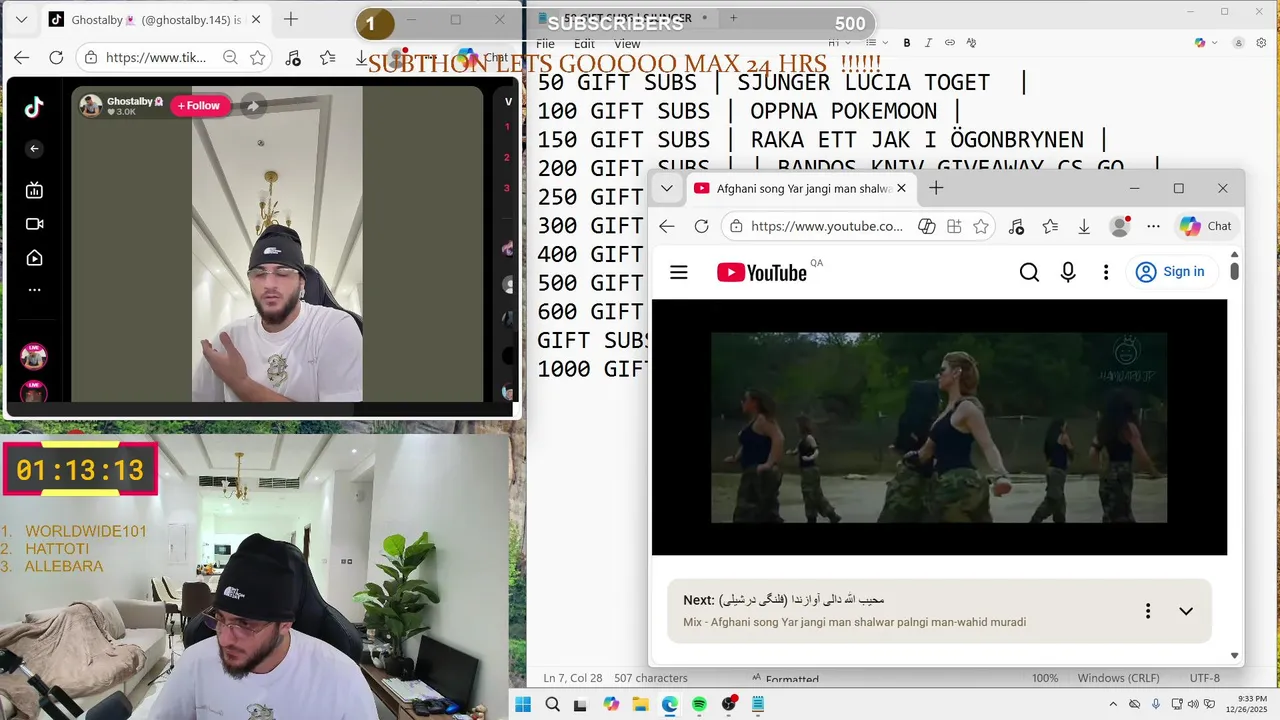Image resolution: width=1280 pixels, height=720 pixels.
Task: Clear formatting in the Notepad toolbar
Action: [971, 43]
